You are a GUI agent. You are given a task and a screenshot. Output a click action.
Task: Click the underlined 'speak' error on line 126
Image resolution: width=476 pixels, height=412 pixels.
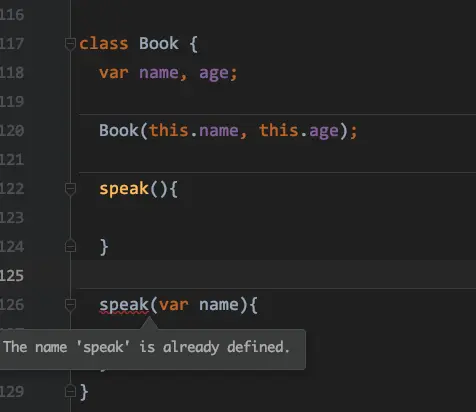tap(124, 305)
